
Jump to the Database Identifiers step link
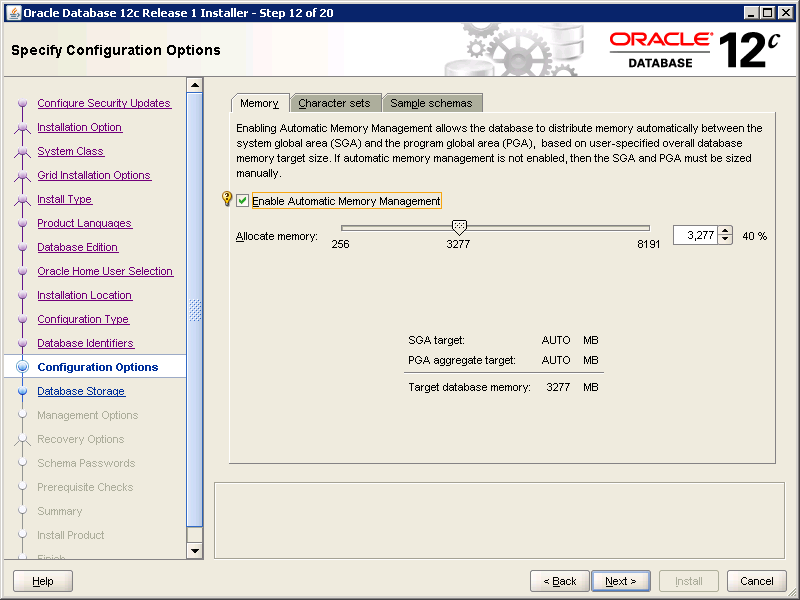(85, 343)
